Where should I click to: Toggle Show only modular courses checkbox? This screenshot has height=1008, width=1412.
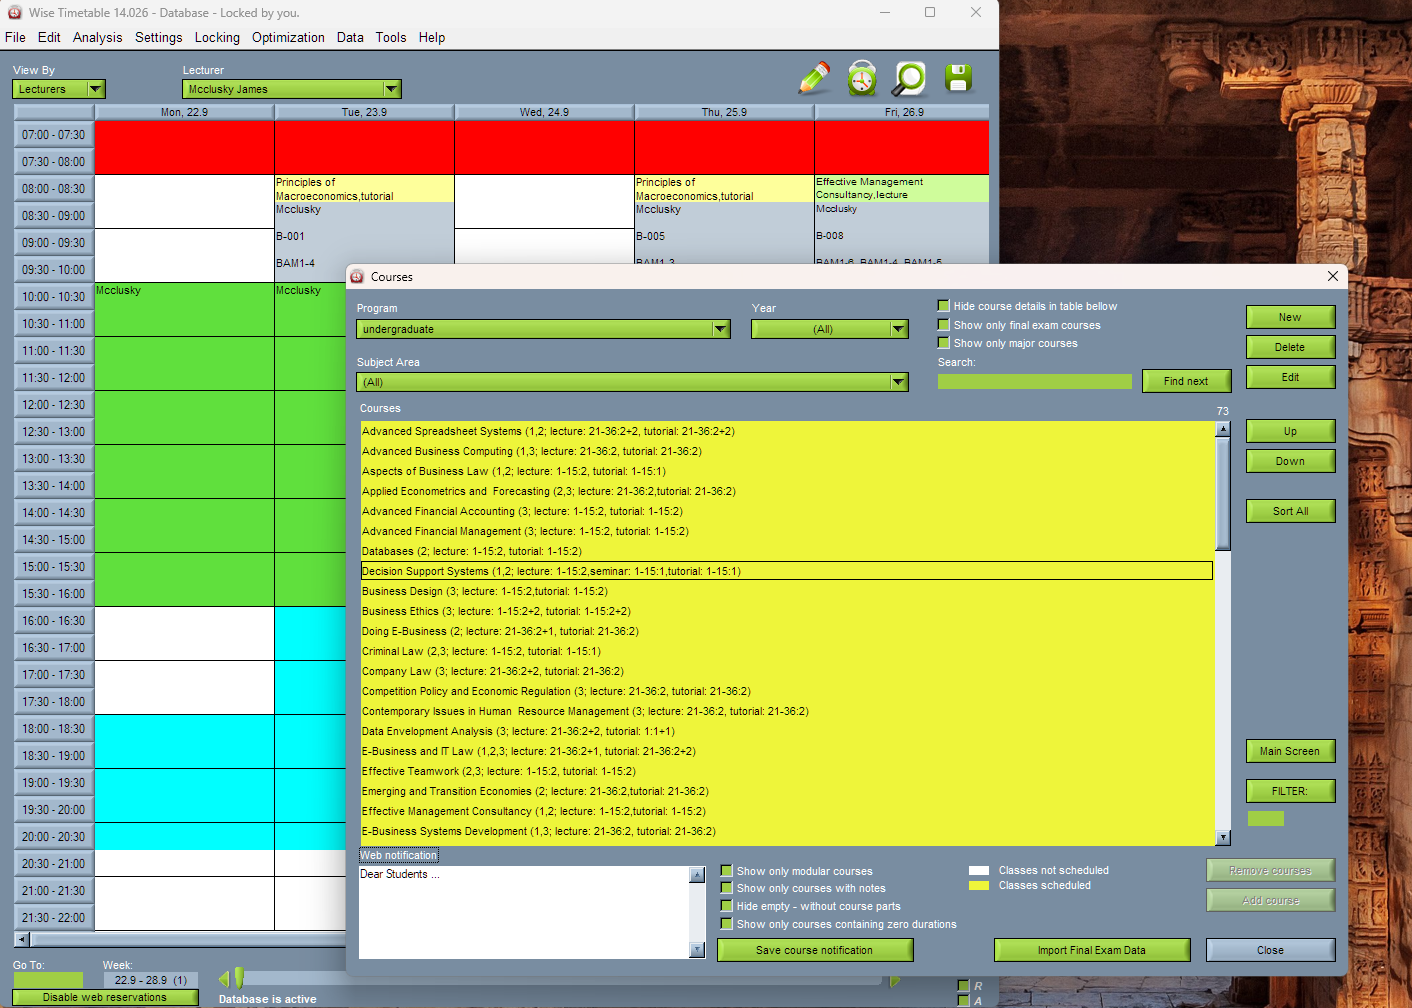coord(727,871)
